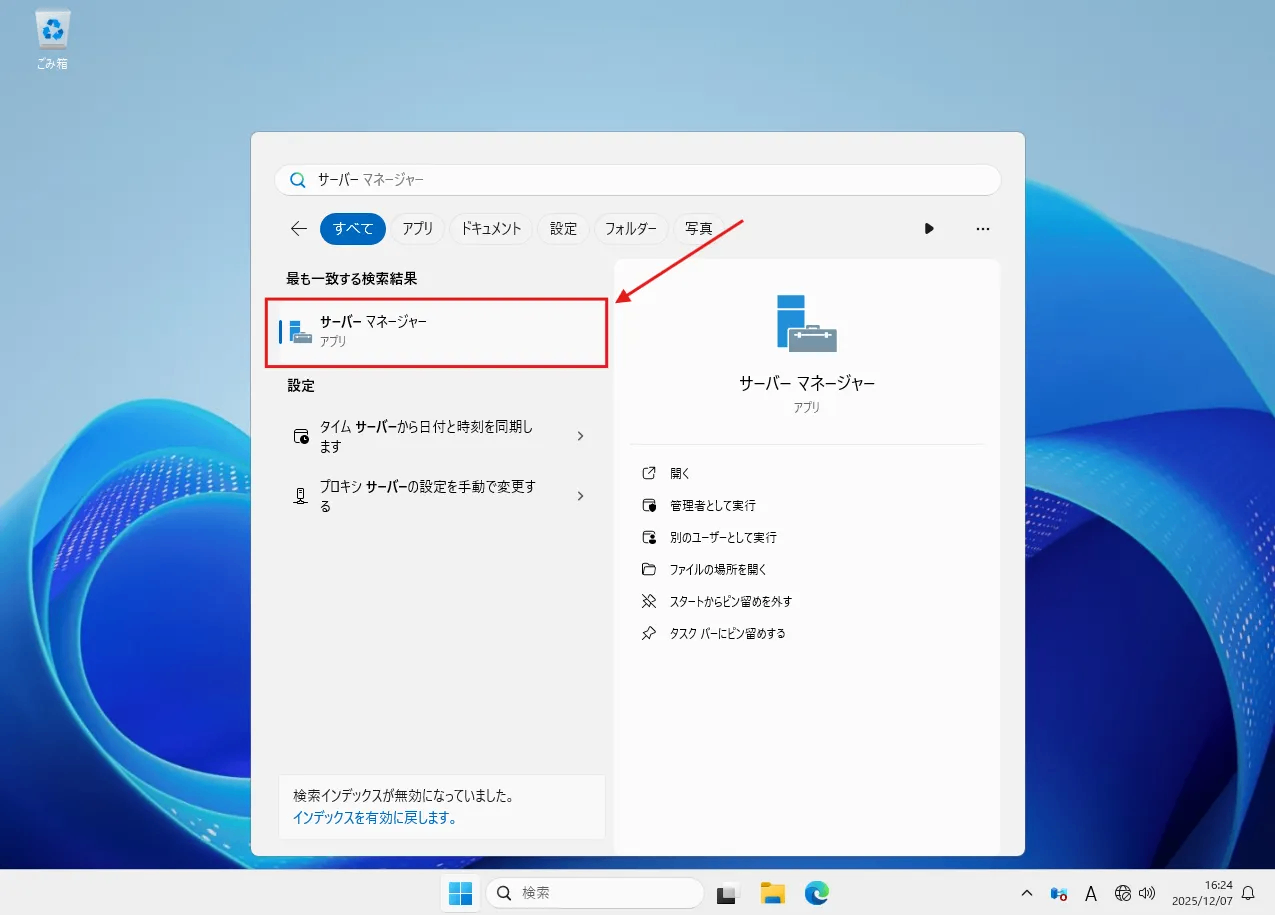1275x915 pixels.
Task: Click the clock icon beside タイム サーバー setting
Action: [301, 436]
